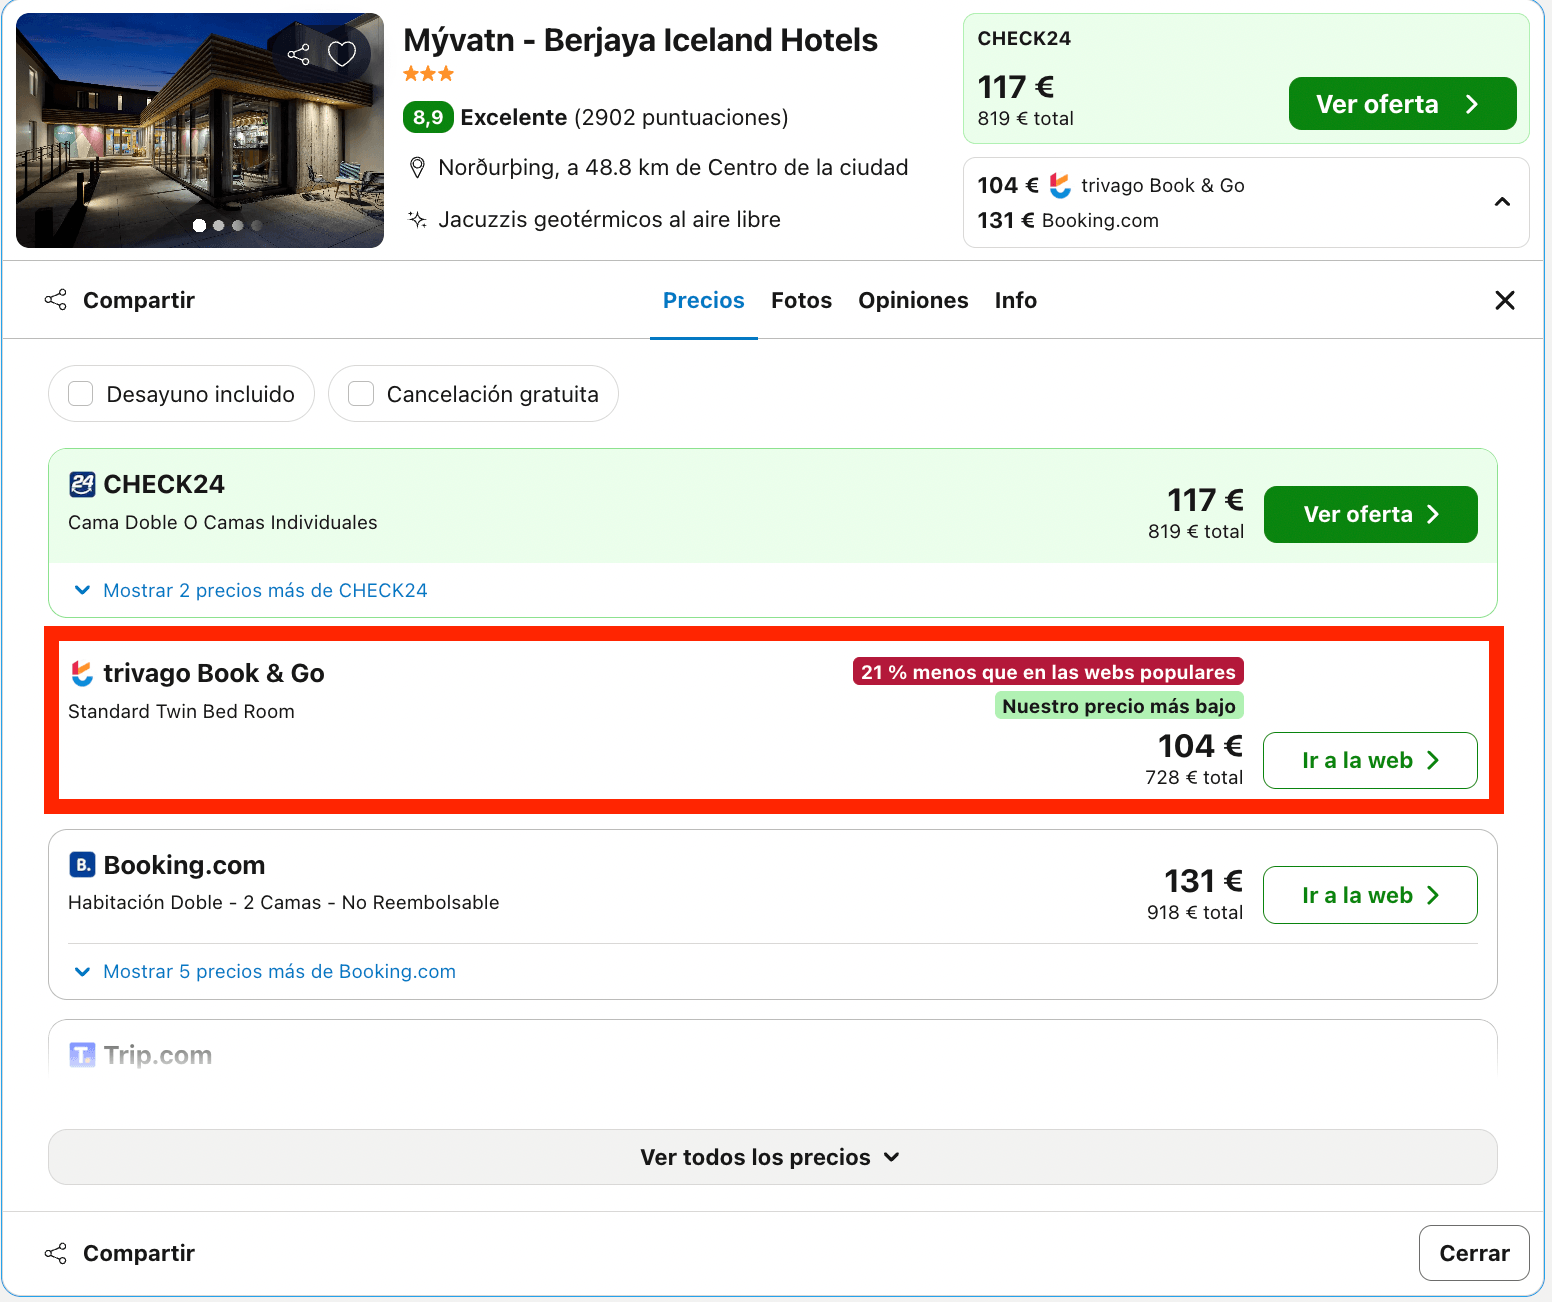Image resolution: width=1552 pixels, height=1302 pixels.
Task: Expand Mostrar 5 precios más de Booking.com
Action: [265, 971]
